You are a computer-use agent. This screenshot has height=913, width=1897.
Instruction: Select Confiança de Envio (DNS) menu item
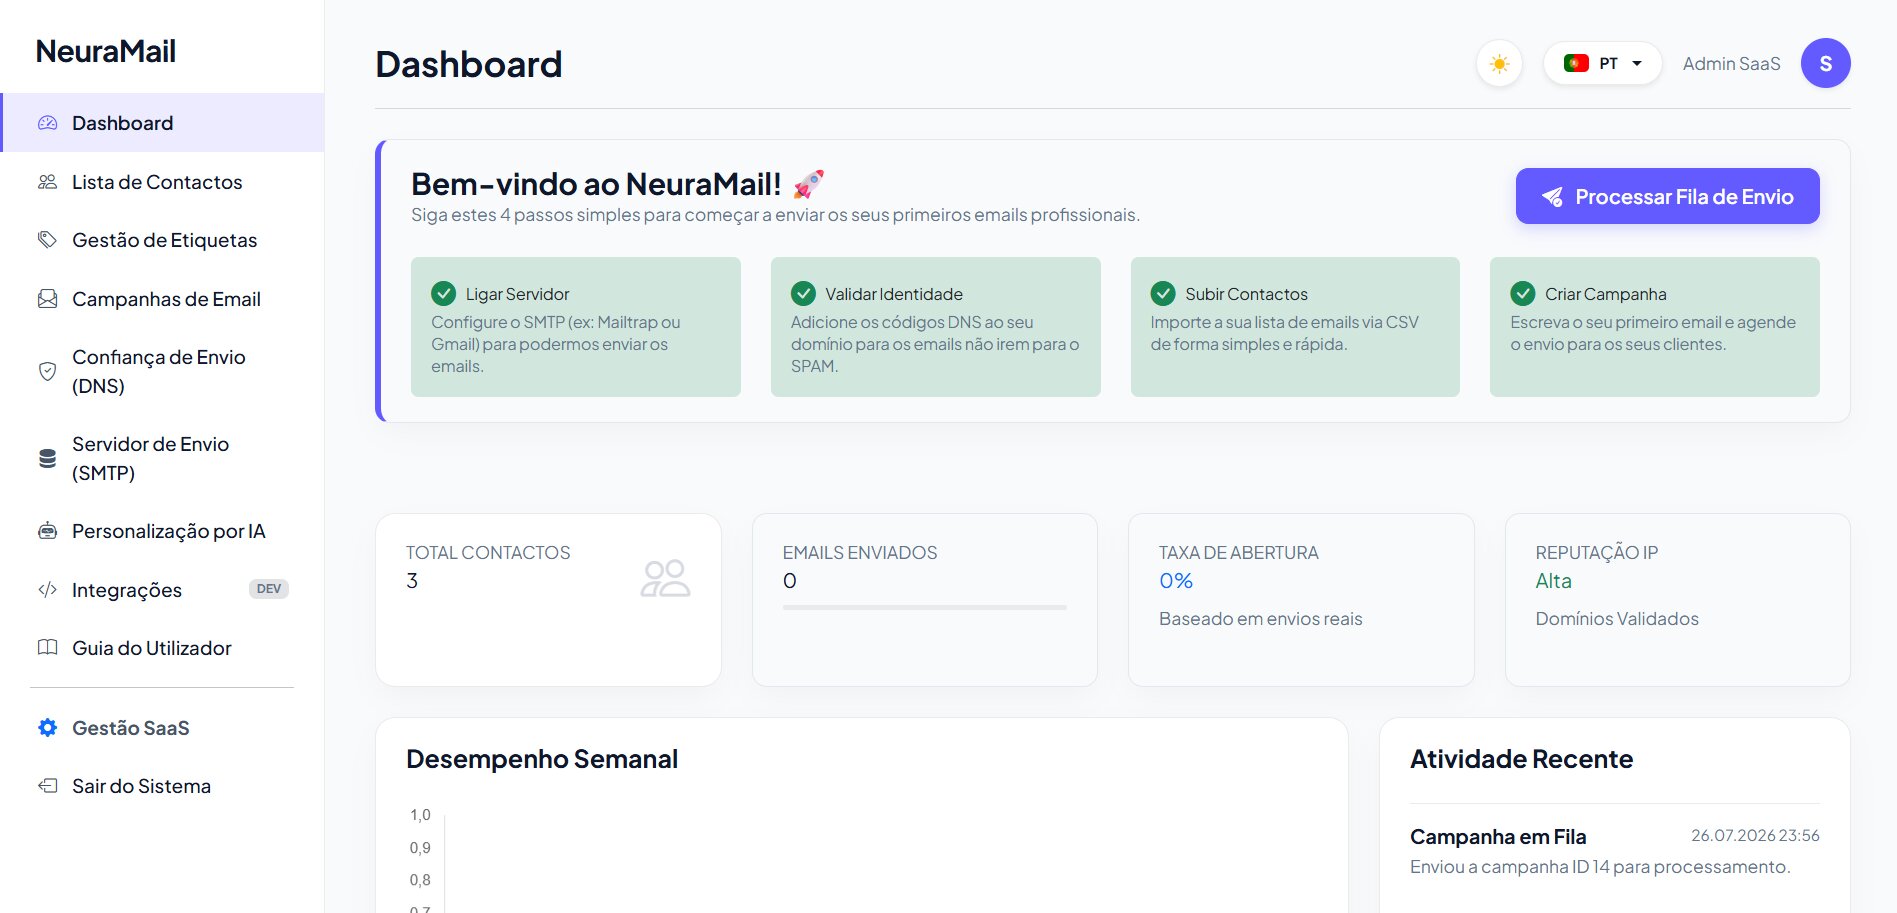[162, 371]
